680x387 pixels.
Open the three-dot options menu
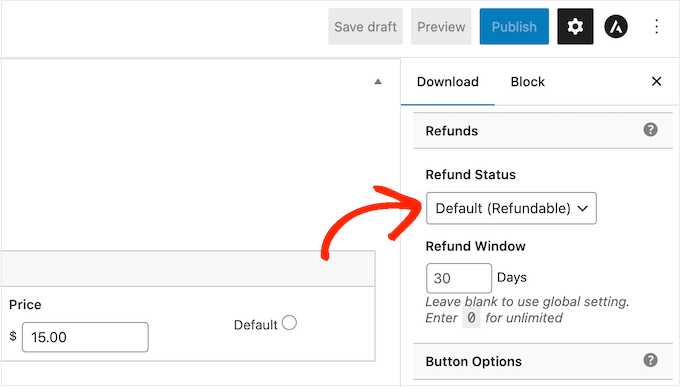tap(656, 26)
